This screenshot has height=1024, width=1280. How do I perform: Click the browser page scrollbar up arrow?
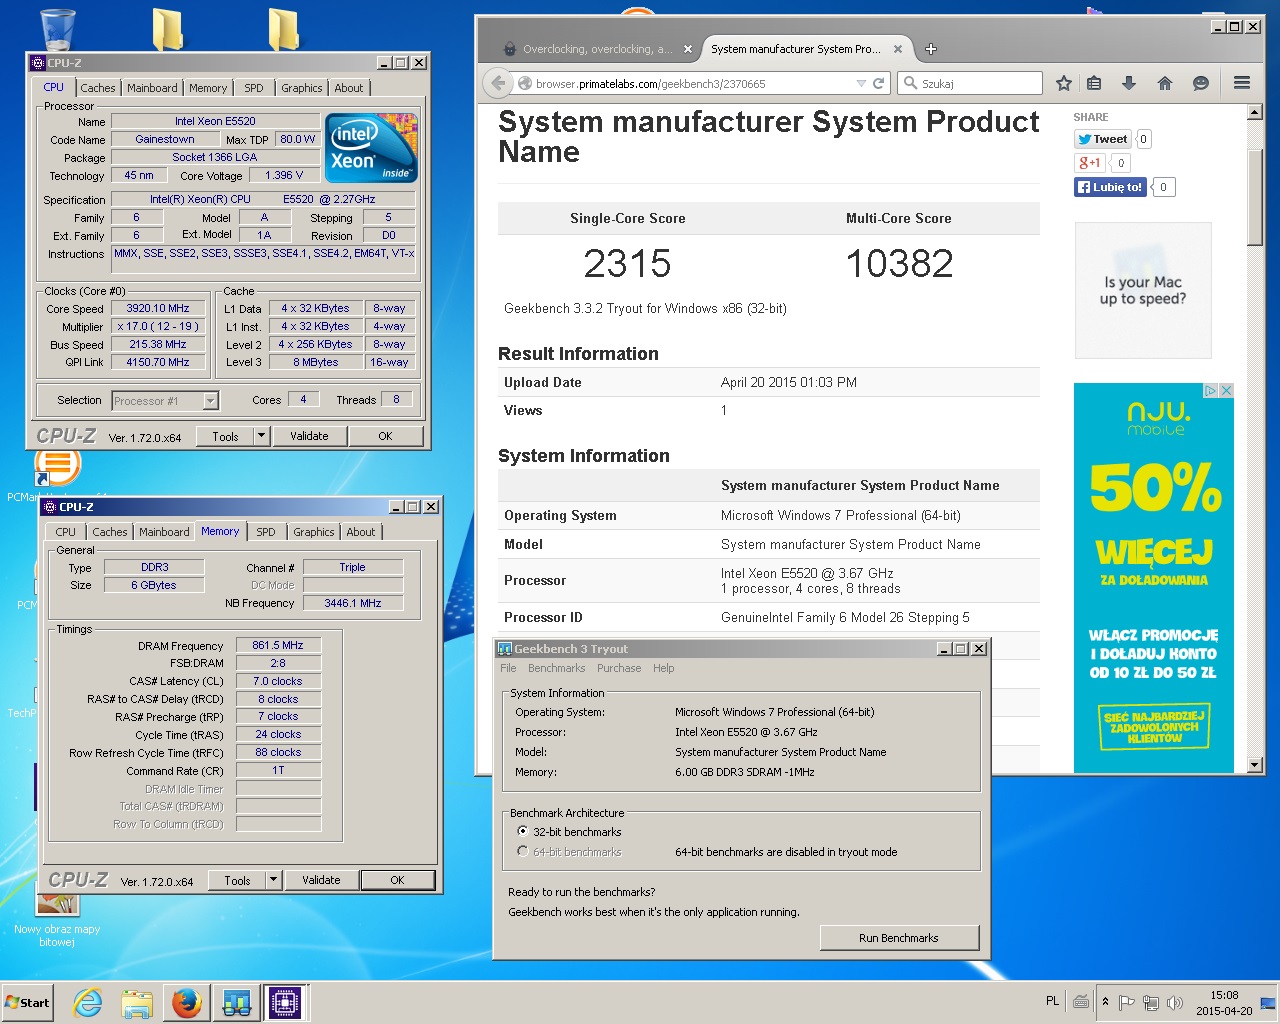[1255, 112]
